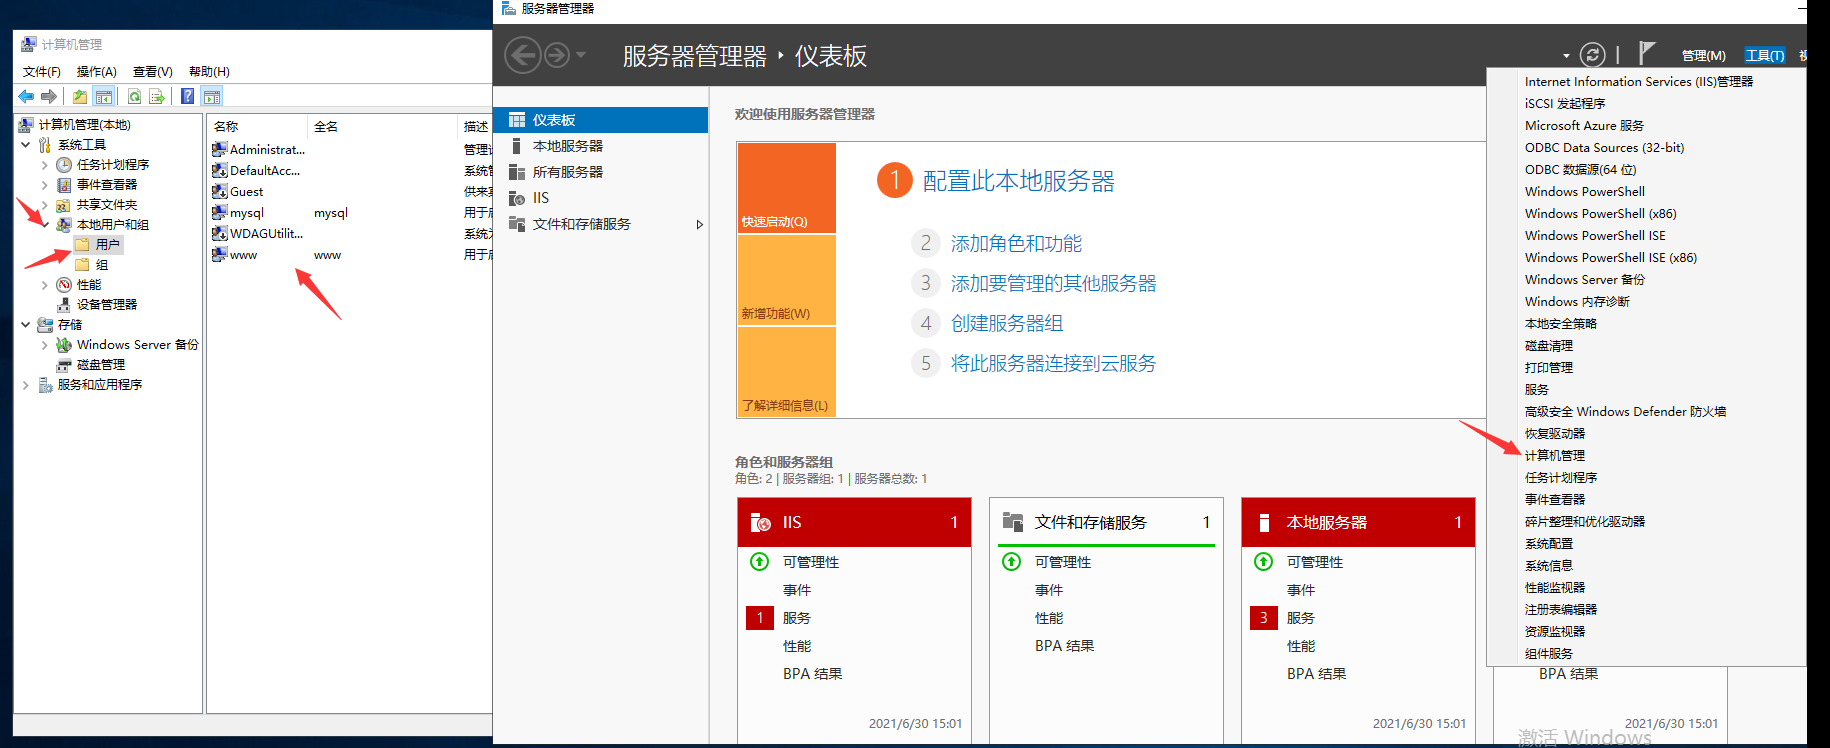
Task: Select the 新增功能(W) tile
Action: 786,280
